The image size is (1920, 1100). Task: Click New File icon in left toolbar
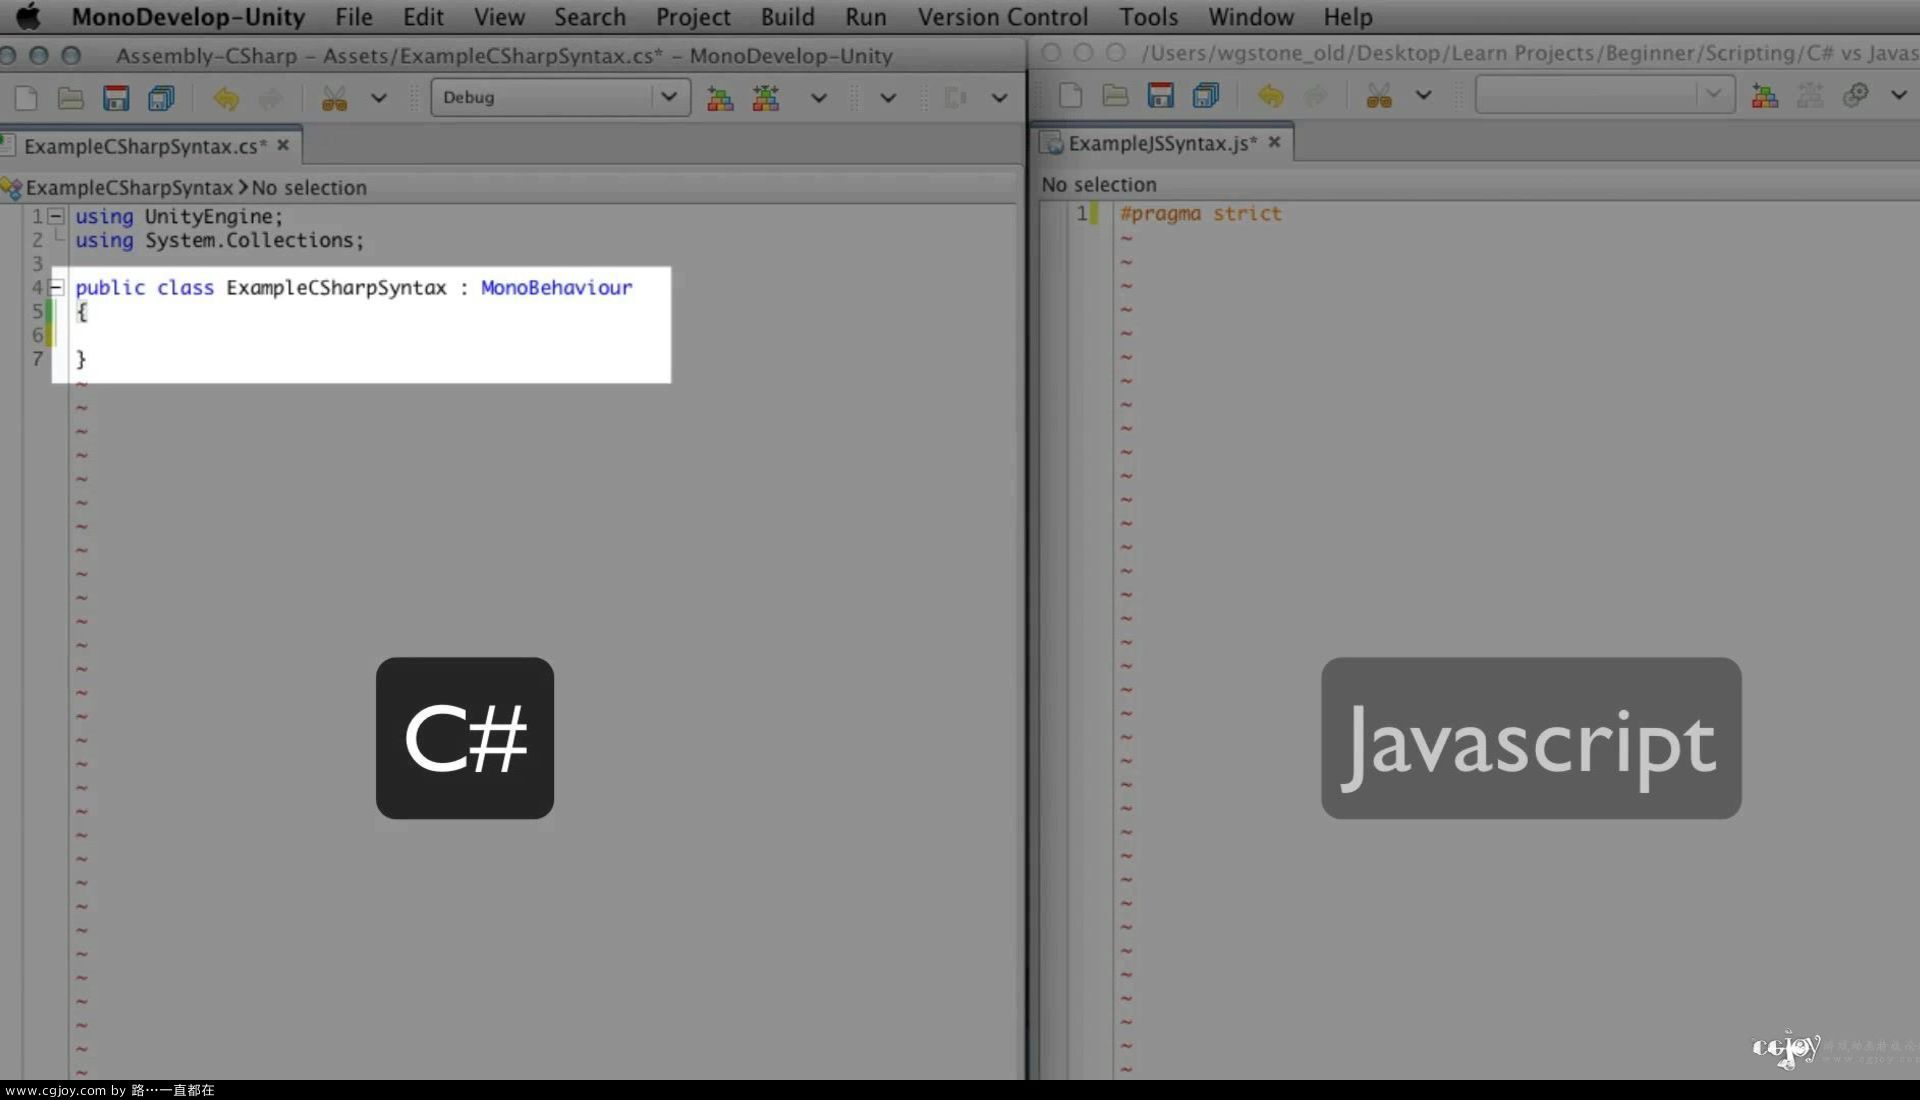[27, 98]
